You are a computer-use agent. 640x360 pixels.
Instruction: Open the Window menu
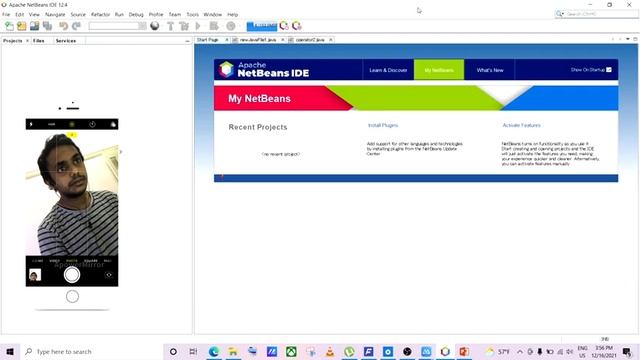click(x=213, y=14)
